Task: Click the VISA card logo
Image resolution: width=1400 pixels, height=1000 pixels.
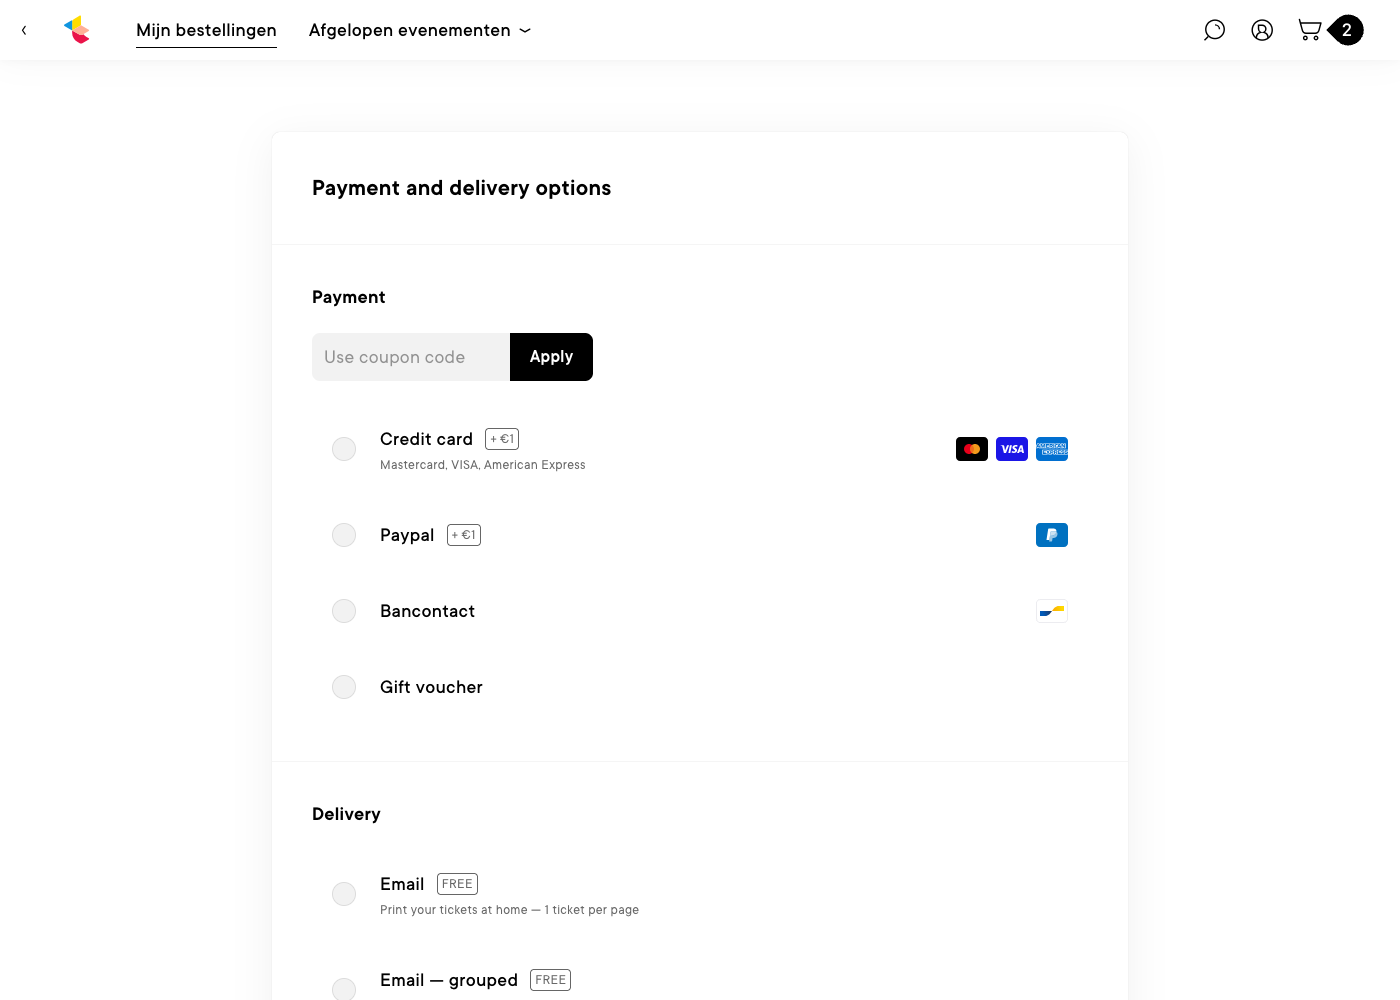Action: pyautogui.click(x=1012, y=449)
